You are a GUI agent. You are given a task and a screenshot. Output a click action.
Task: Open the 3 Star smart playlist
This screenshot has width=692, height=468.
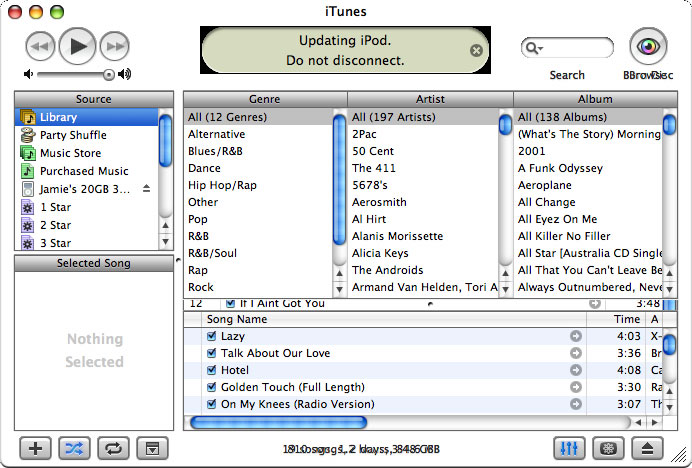tap(86, 243)
